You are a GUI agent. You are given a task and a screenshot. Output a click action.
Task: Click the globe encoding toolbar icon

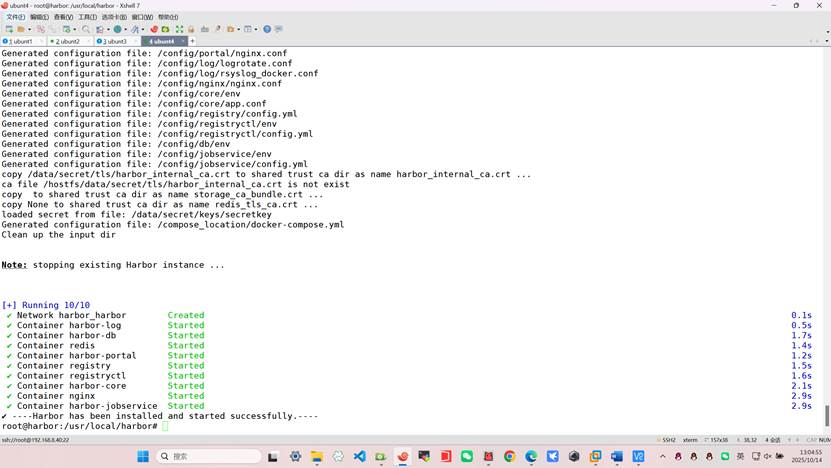click(x=117, y=29)
